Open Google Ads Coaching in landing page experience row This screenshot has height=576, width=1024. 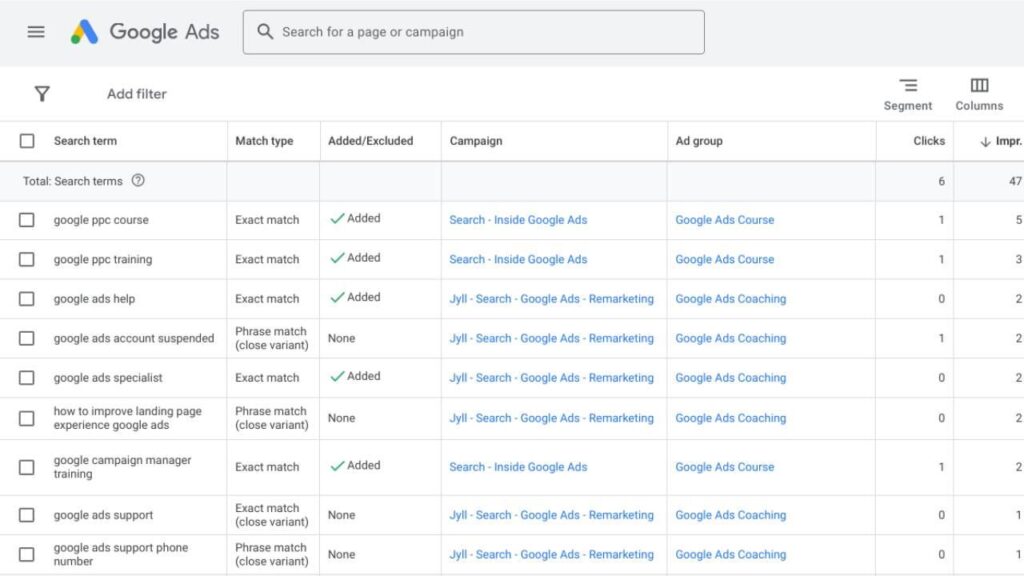tap(731, 419)
